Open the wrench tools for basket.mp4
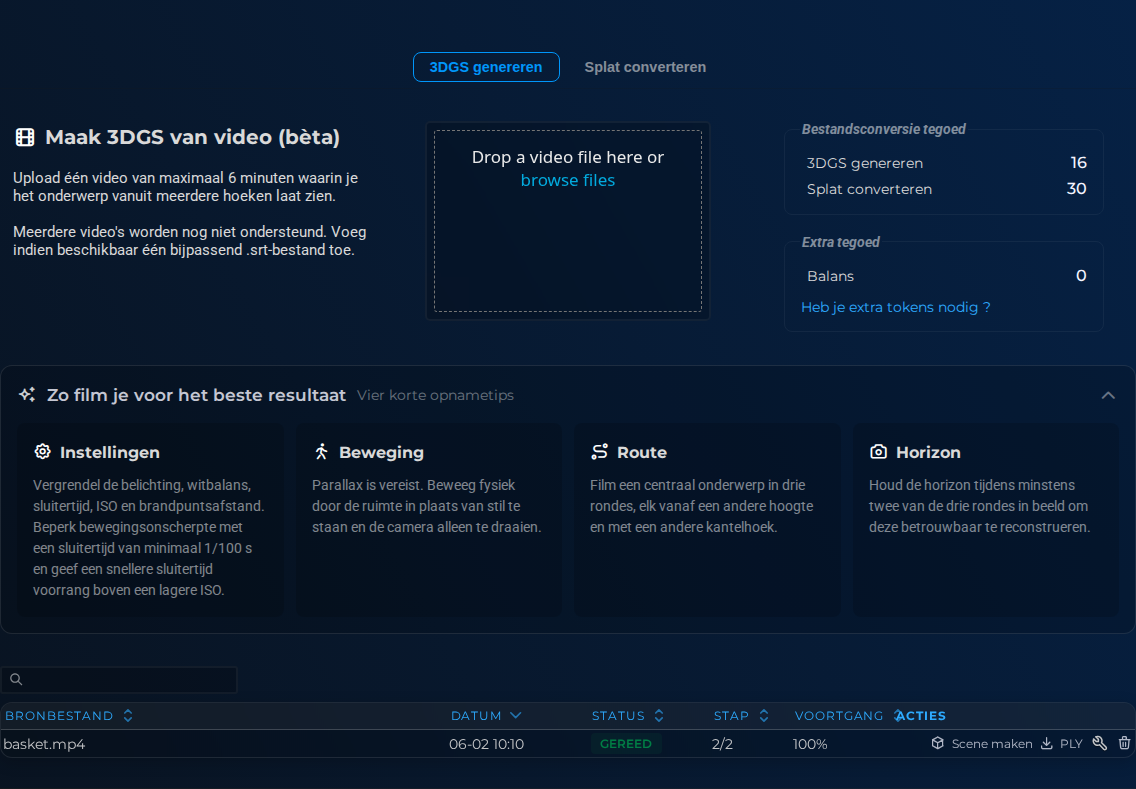This screenshot has width=1136, height=789. pos(1100,743)
